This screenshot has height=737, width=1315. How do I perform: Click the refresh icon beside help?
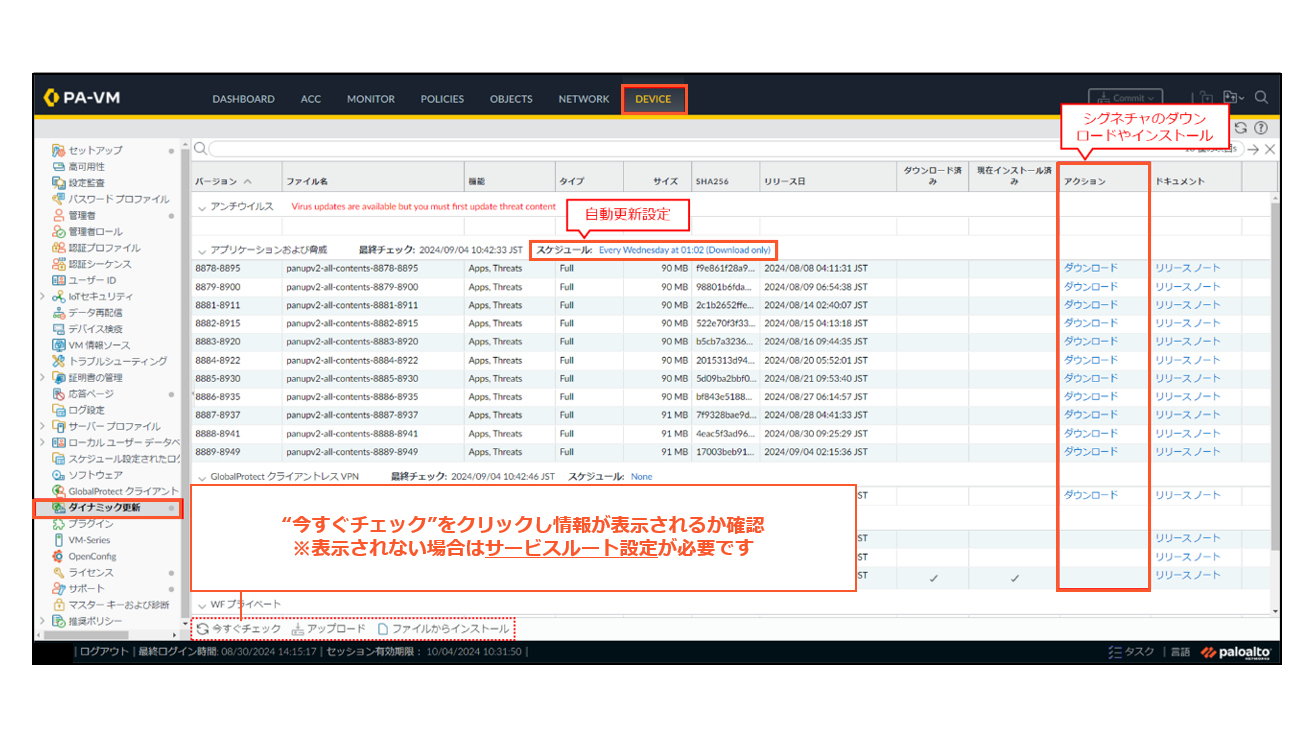click(1241, 128)
